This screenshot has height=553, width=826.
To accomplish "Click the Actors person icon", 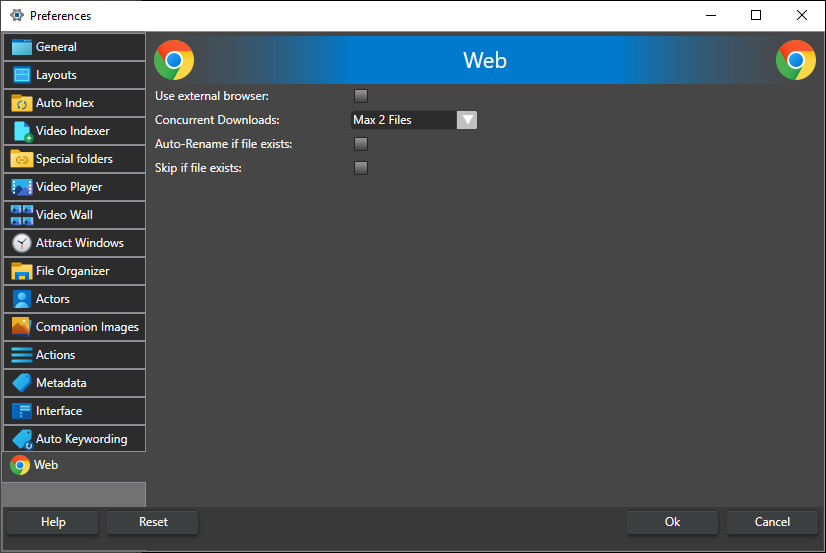I will click(x=21, y=299).
